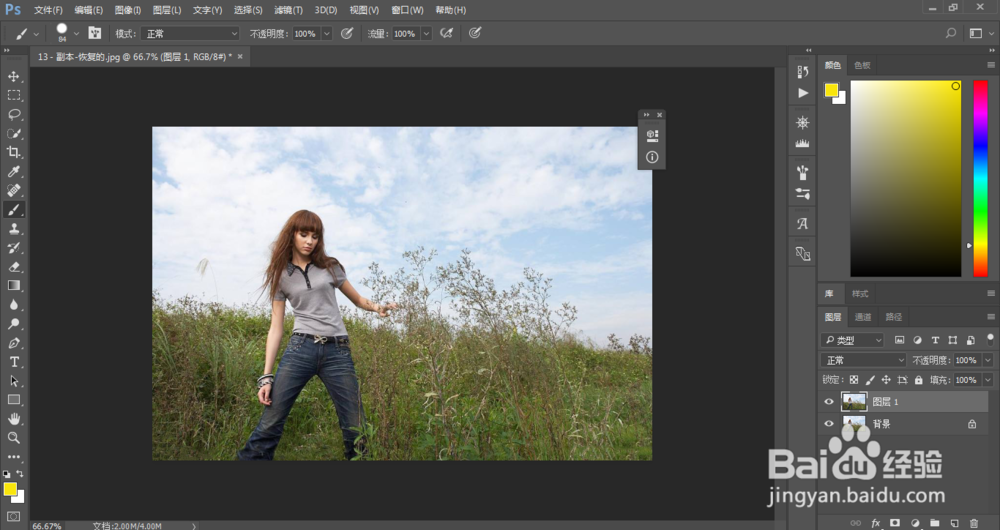Toggle pressure for opacity button
The height and width of the screenshot is (530, 1000).
[347, 33]
